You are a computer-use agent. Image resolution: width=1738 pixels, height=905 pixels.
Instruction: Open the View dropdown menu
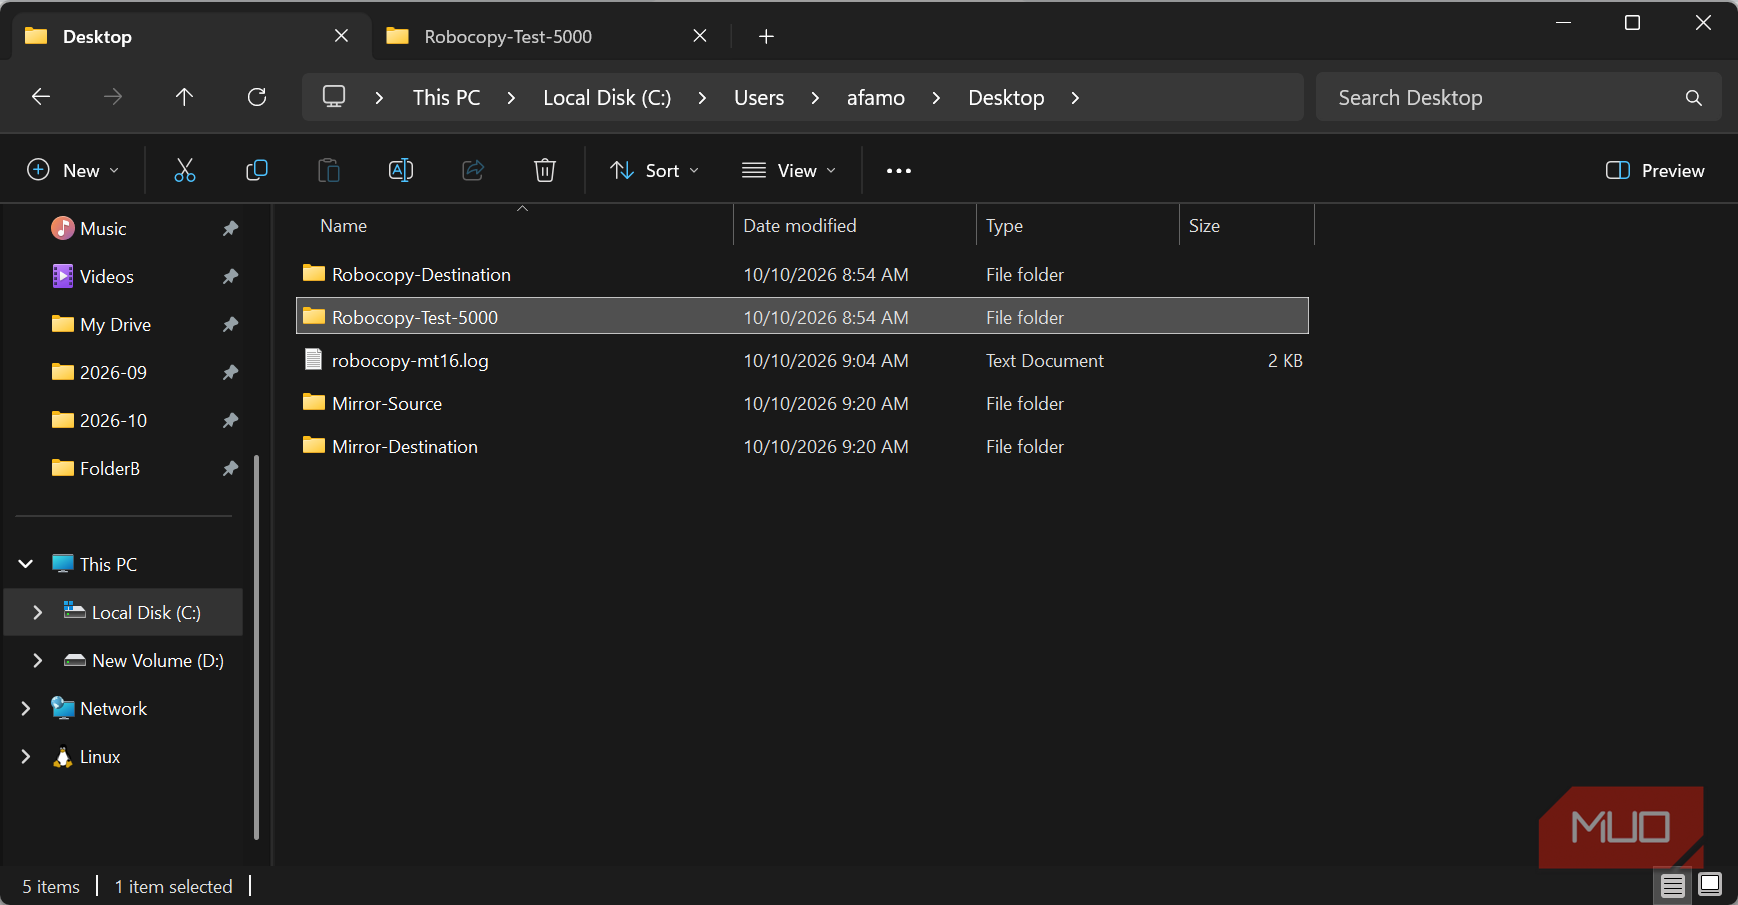[789, 171]
